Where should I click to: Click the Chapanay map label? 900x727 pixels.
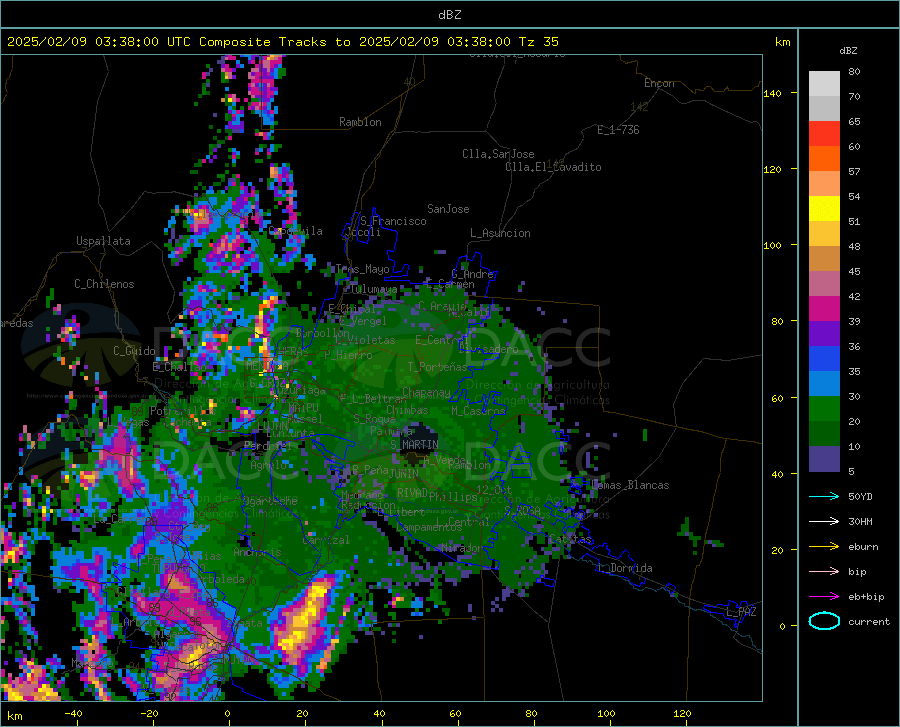pyautogui.click(x=426, y=392)
